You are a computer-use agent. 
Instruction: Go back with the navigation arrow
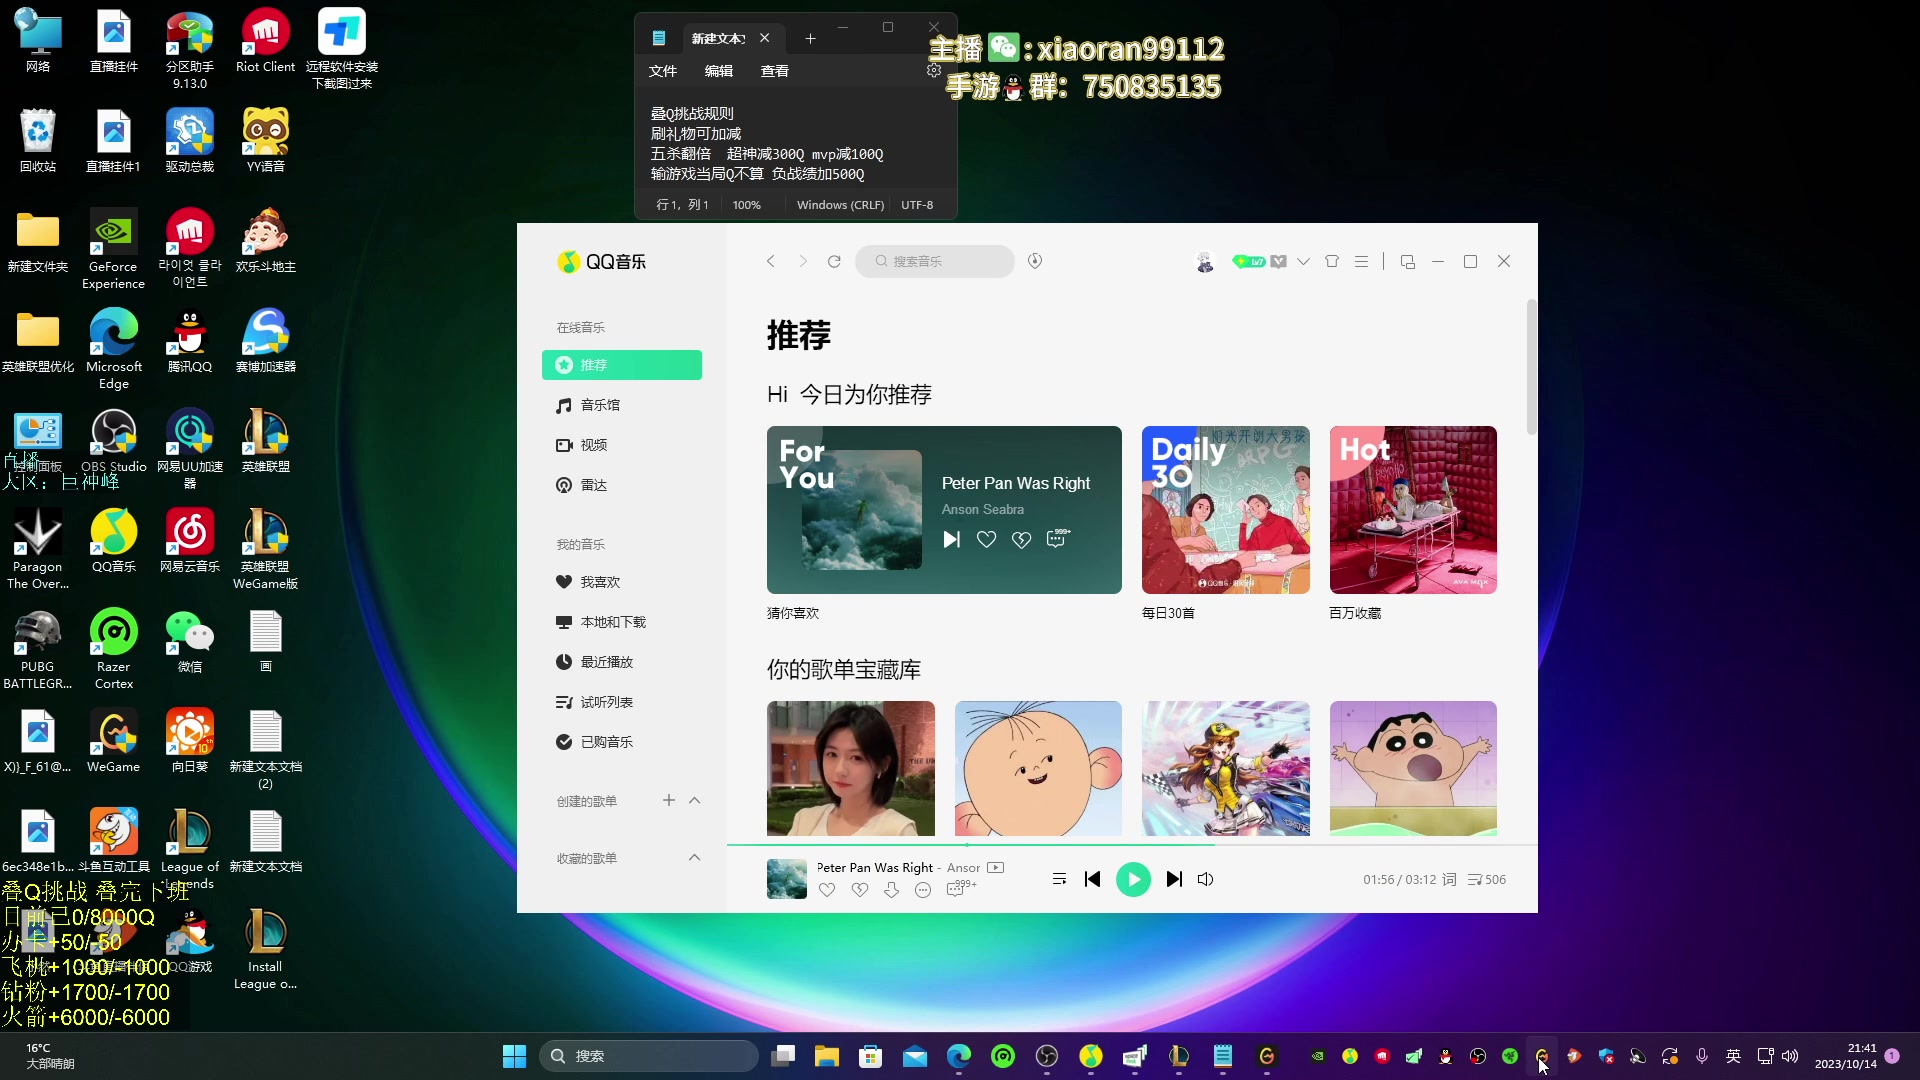[x=770, y=261]
